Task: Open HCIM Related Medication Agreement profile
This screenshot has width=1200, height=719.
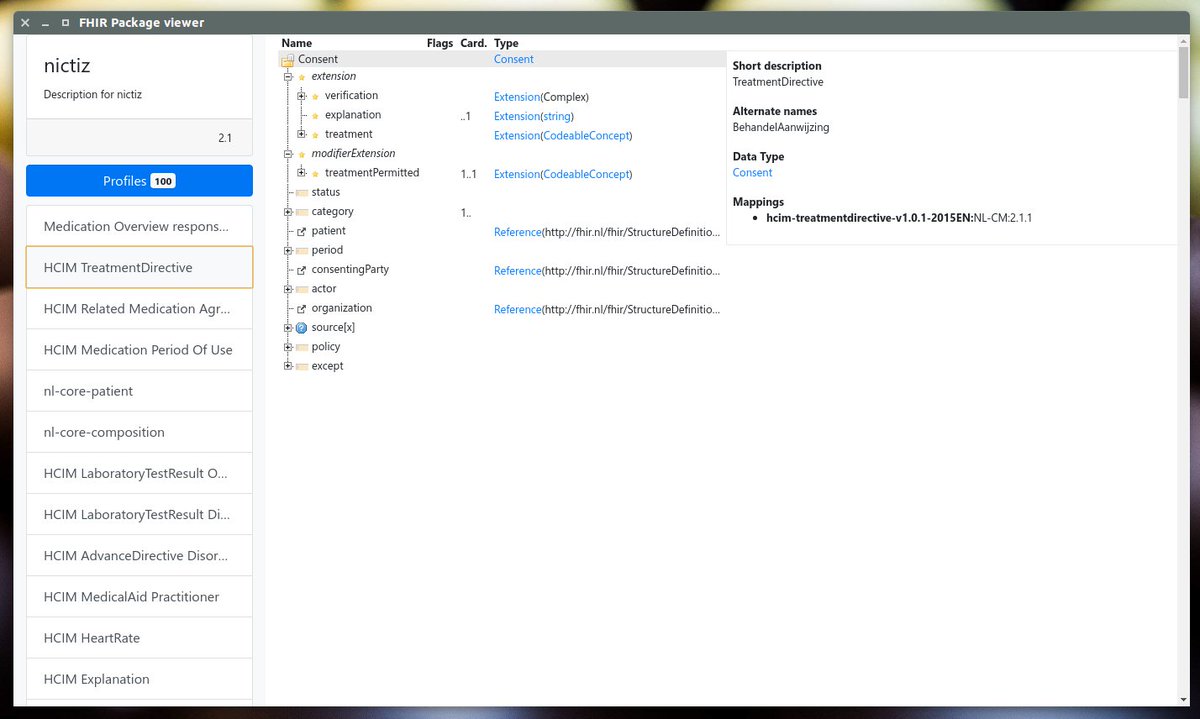Action: click(139, 309)
